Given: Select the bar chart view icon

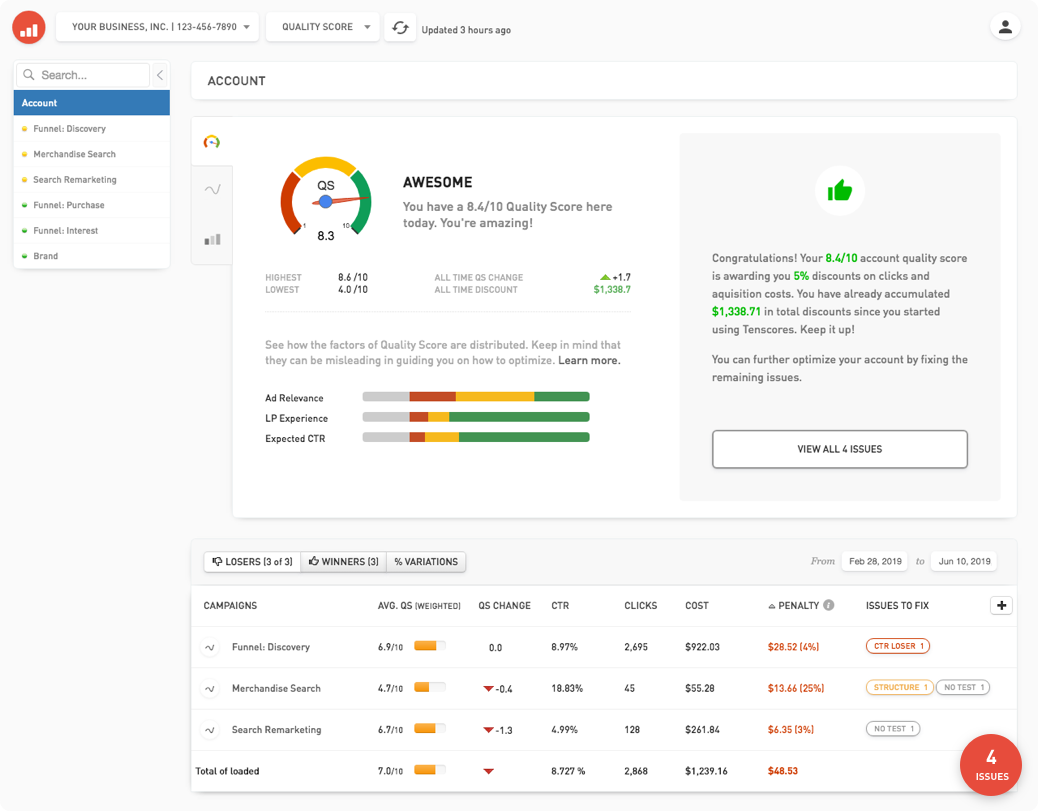Looking at the screenshot, I should (x=212, y=240).
